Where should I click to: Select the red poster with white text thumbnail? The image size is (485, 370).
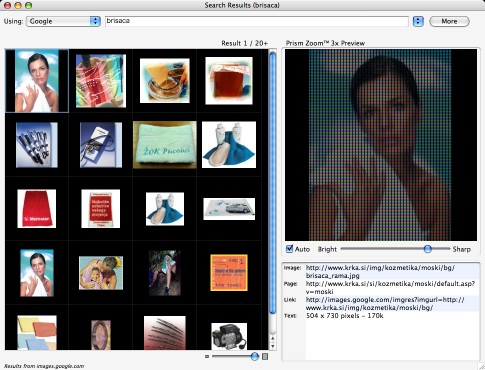[x=101, y=209]
